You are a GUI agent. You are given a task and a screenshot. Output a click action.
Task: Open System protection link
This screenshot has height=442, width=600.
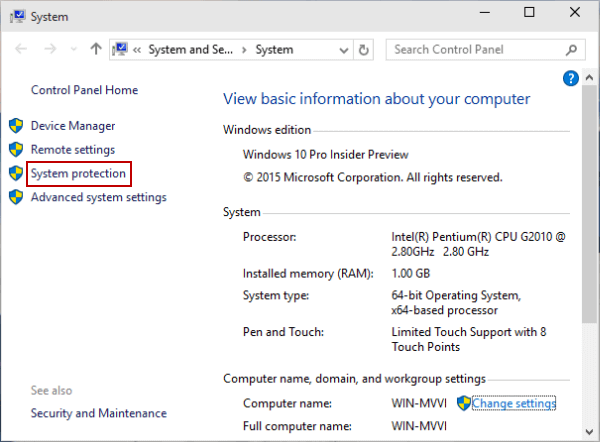click(x=78, y=173)
